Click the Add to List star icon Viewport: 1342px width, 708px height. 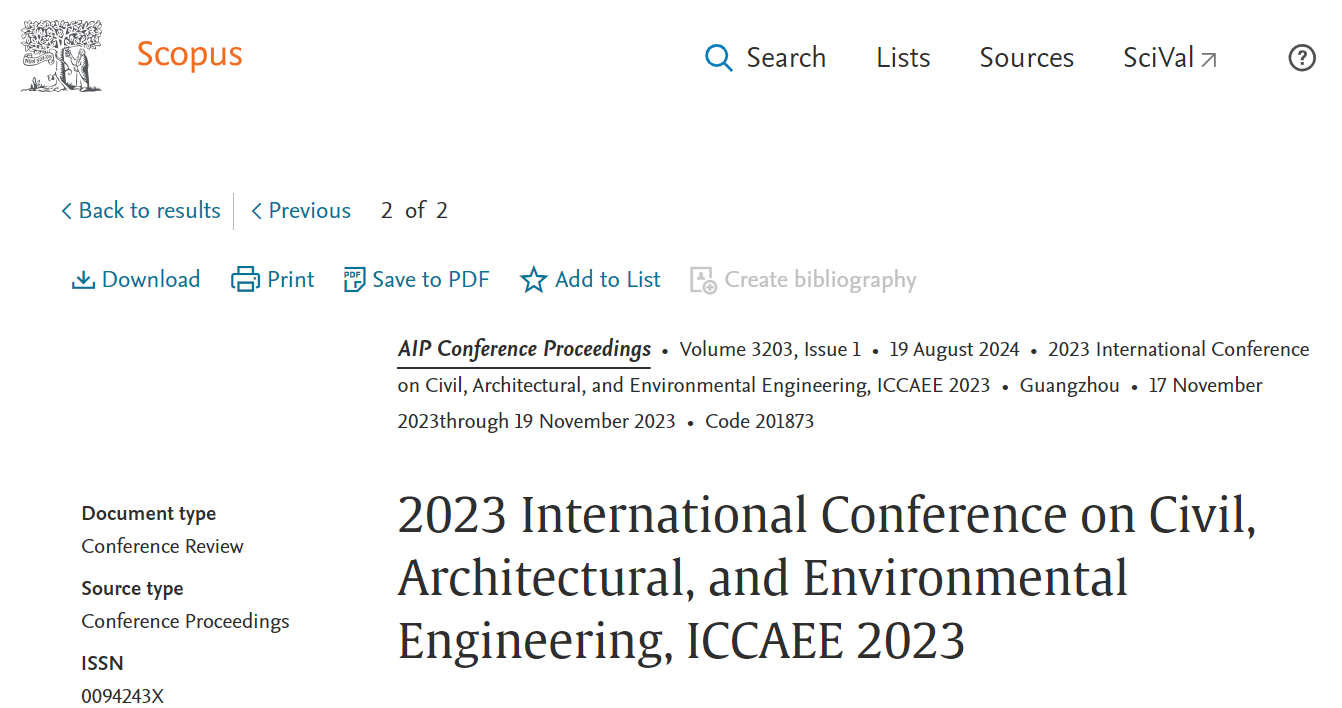(533, 280)
